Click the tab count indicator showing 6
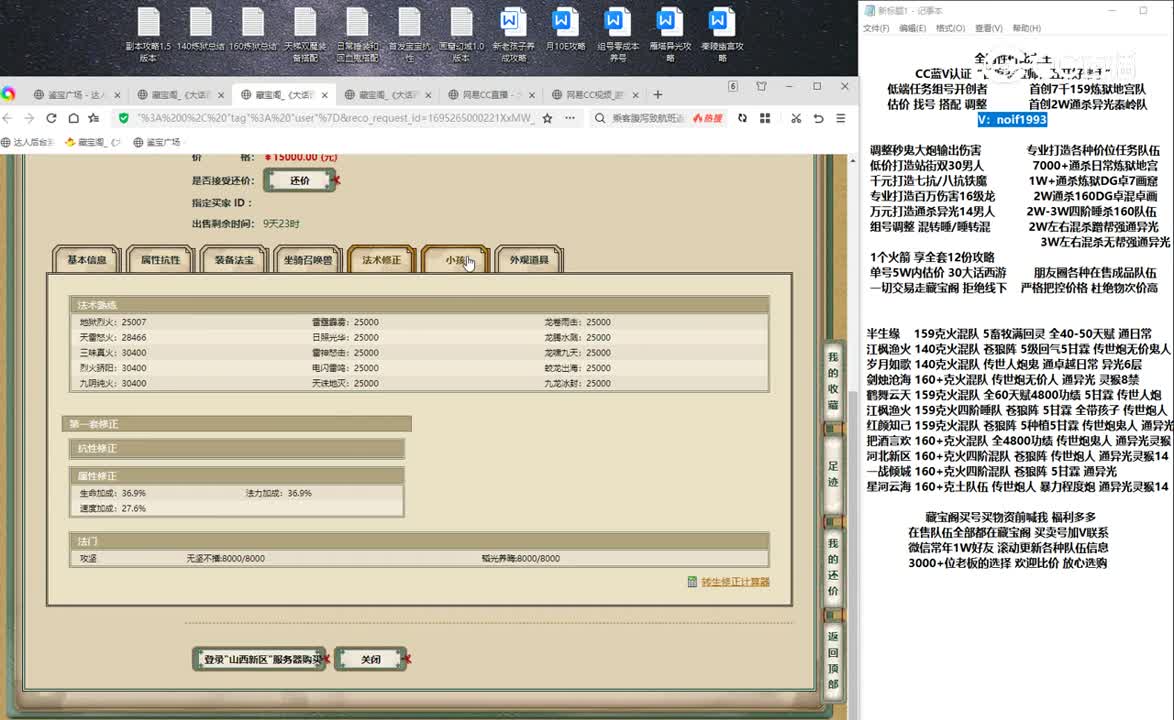The image size is (1174, 720). click(x=733, y=86)
